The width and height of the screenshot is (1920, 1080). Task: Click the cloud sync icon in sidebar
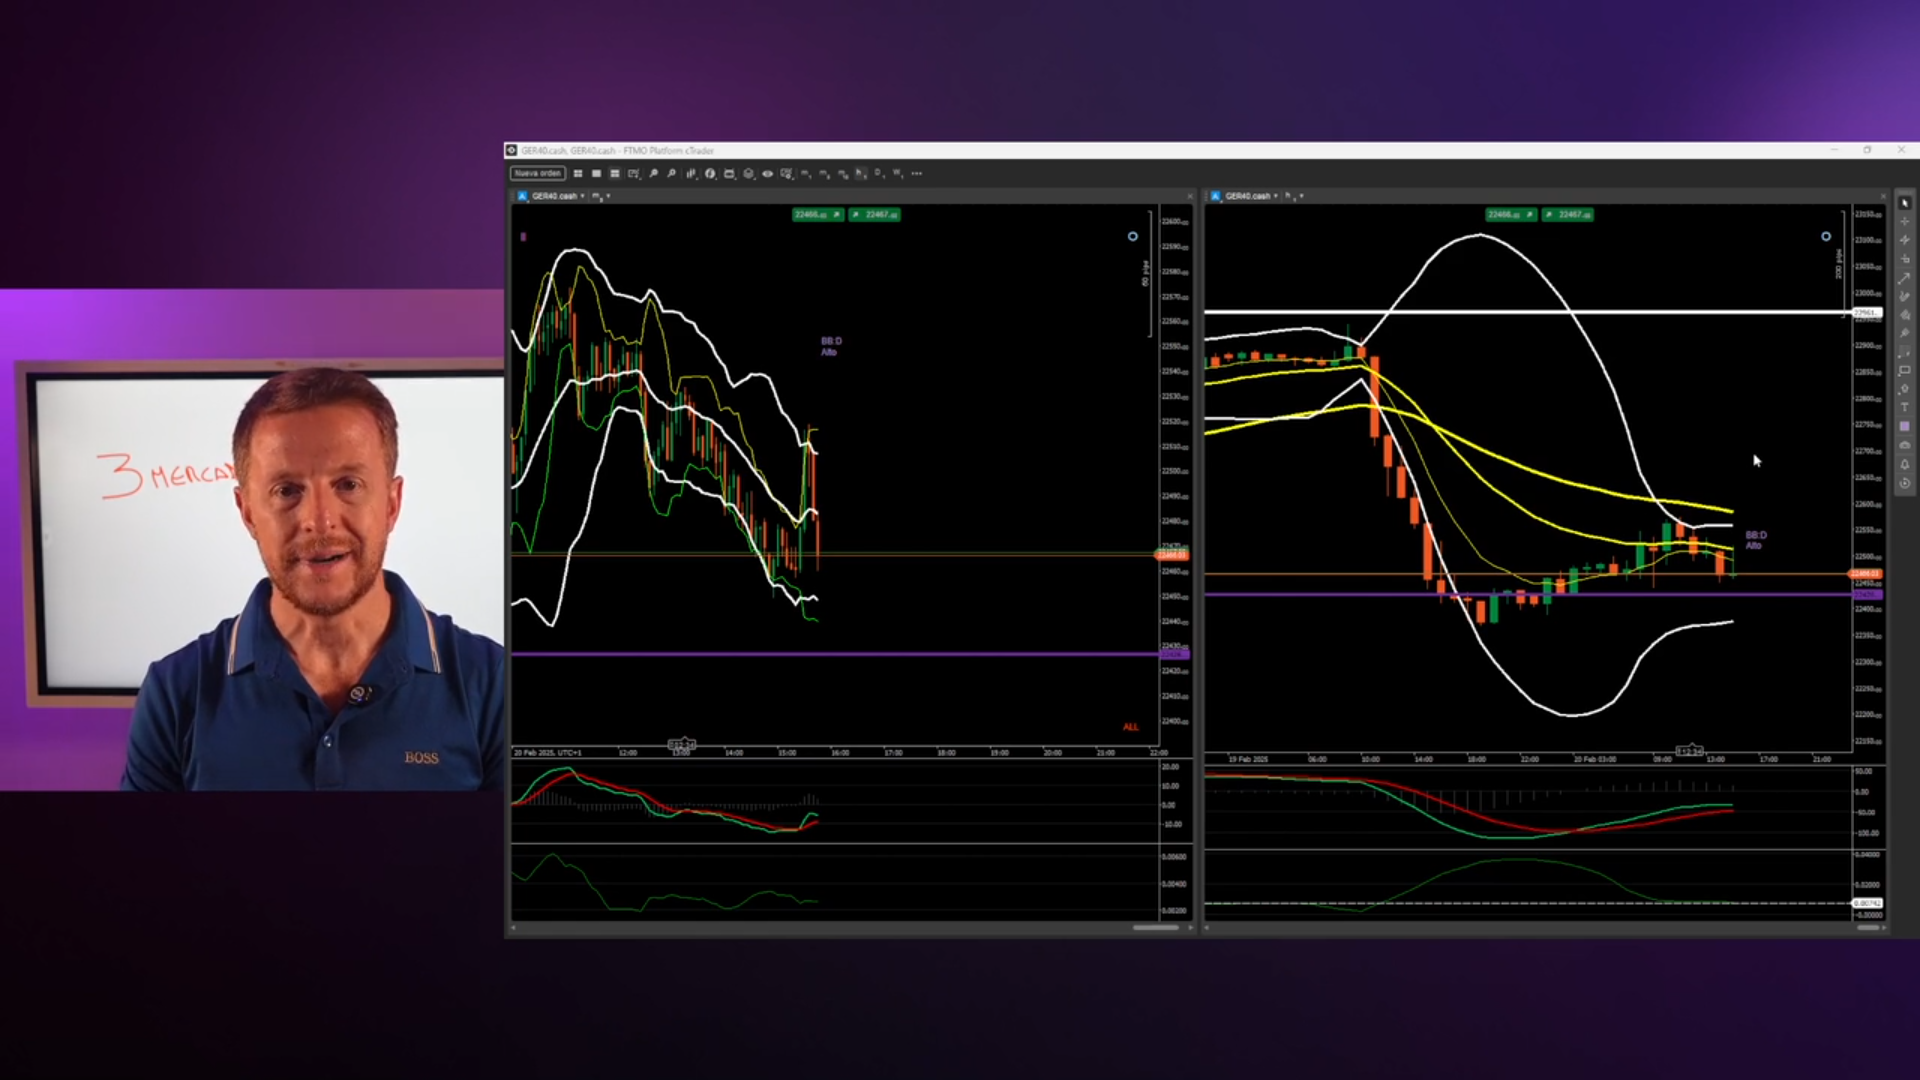click(1904, 445)
